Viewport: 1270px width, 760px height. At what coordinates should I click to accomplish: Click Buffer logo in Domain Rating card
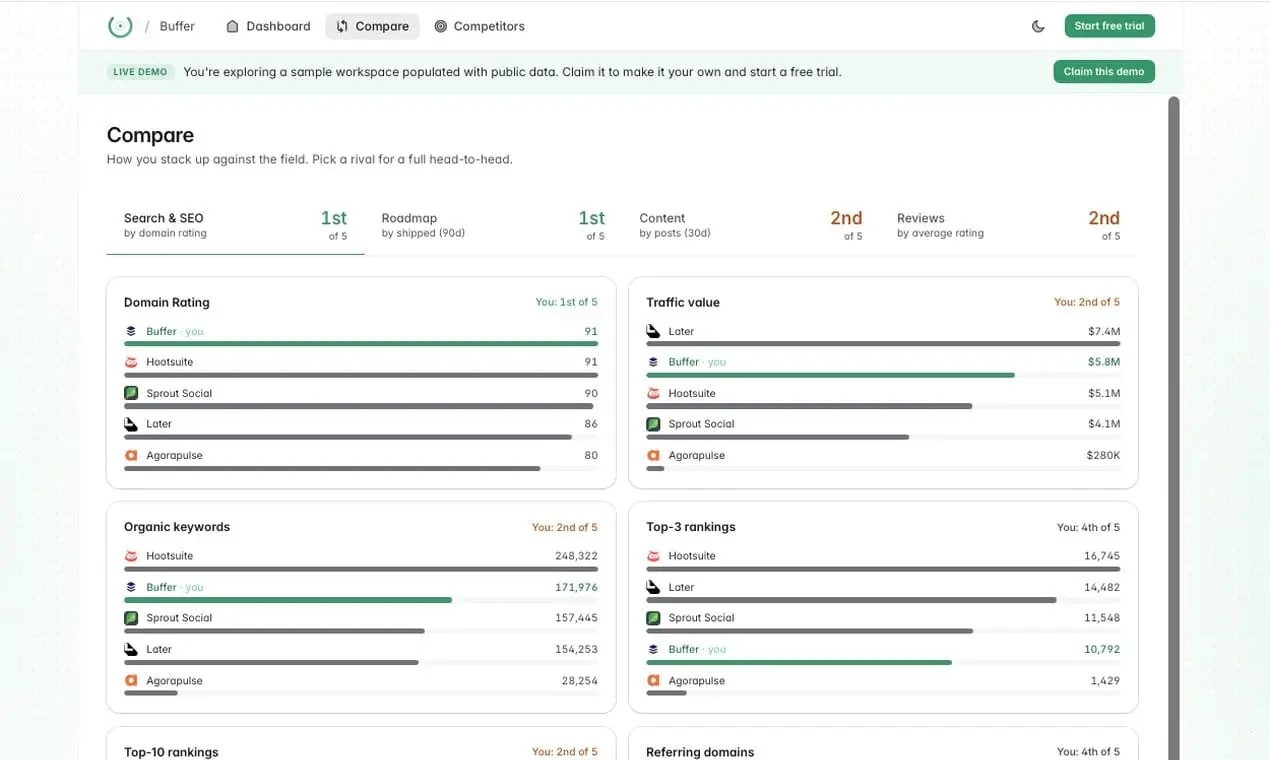tap(130, 331)
